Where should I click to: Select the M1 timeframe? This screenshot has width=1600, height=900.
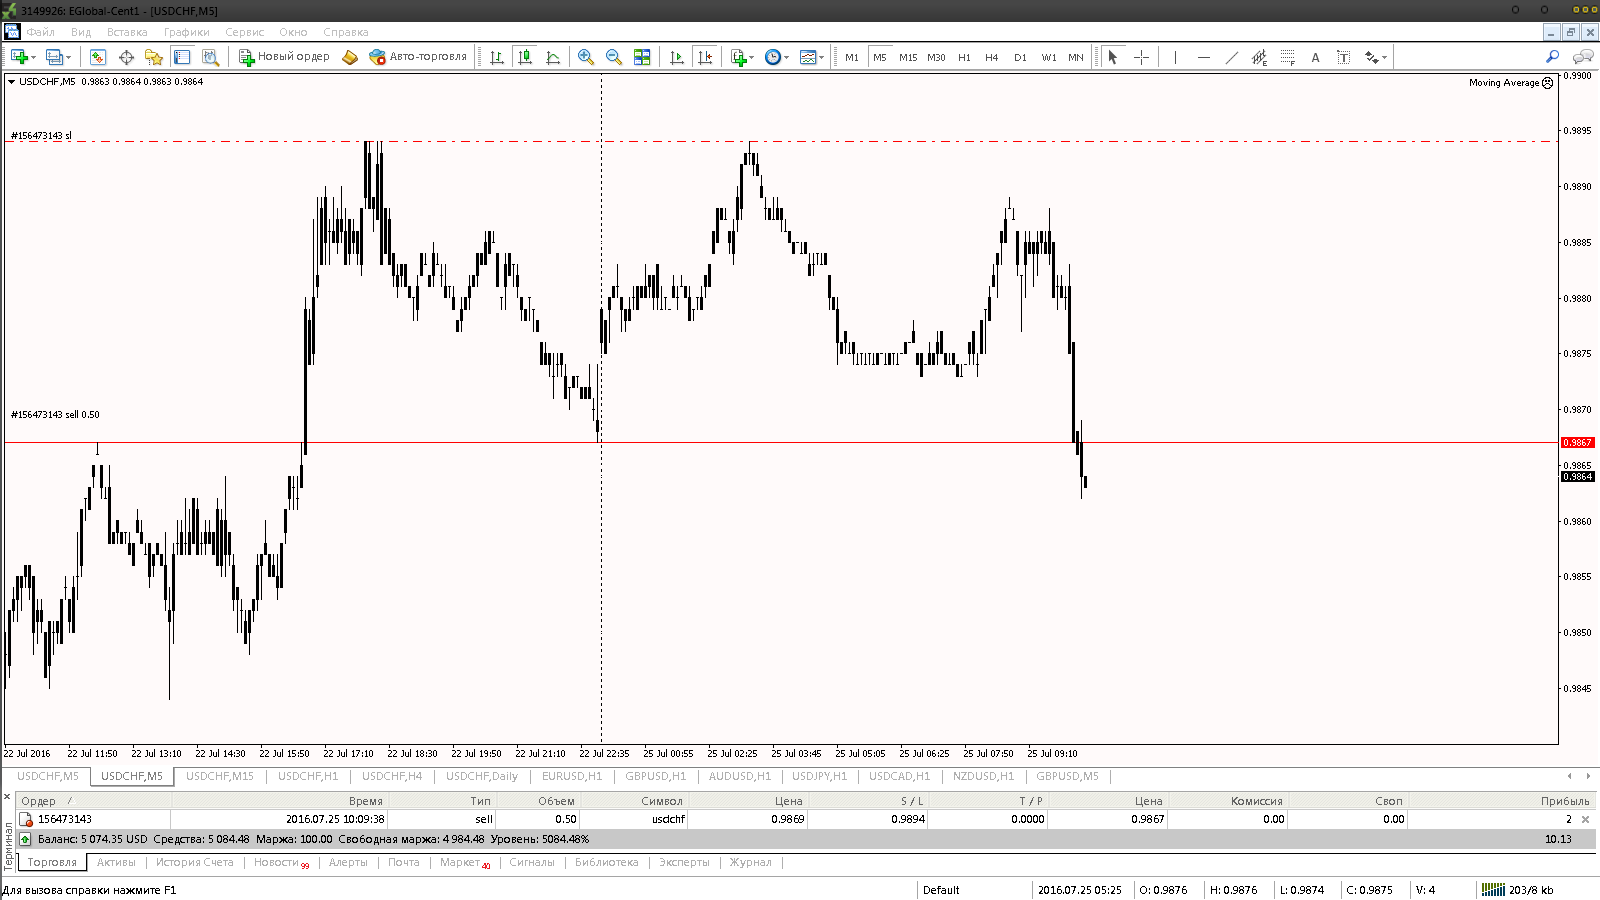(852, 57)
